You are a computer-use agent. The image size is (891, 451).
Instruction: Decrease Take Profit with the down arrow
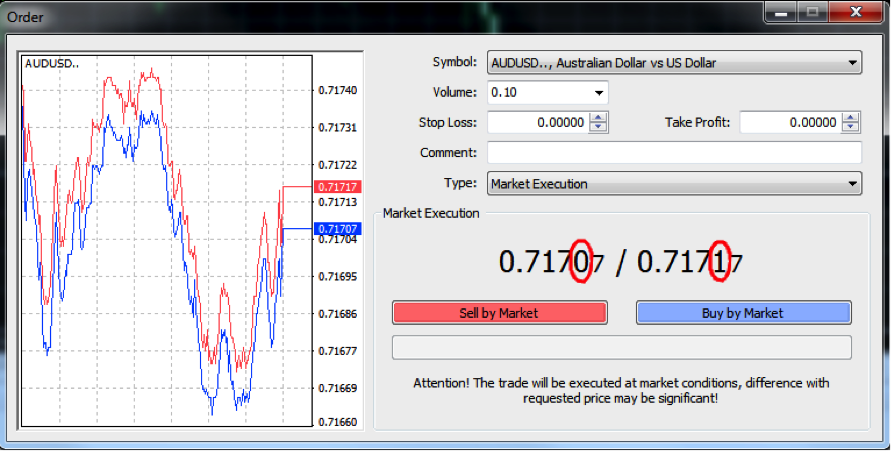click(x=850, y=128)
